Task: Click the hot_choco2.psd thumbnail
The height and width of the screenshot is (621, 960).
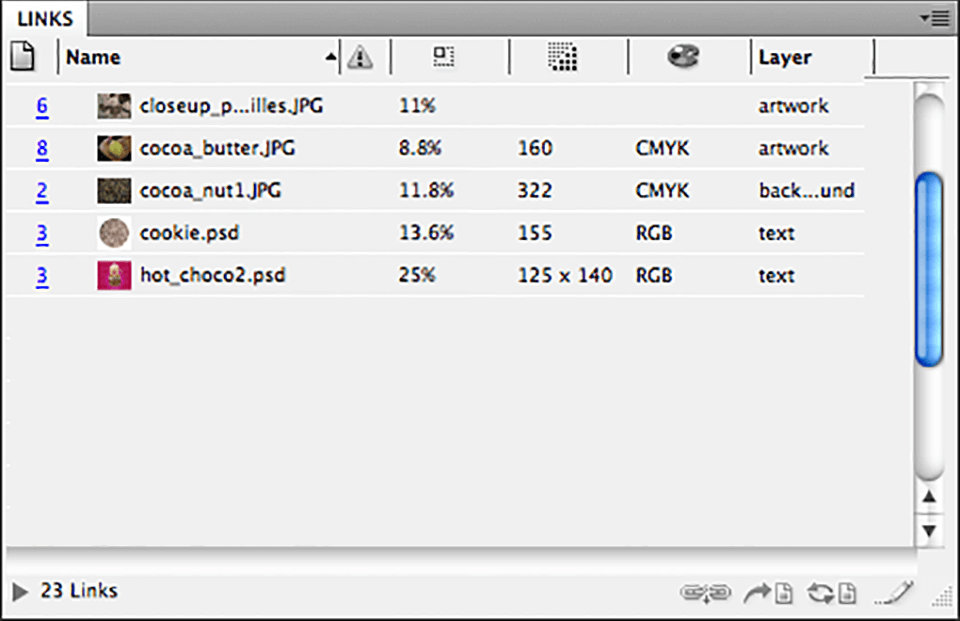Action: coord(113,274)
